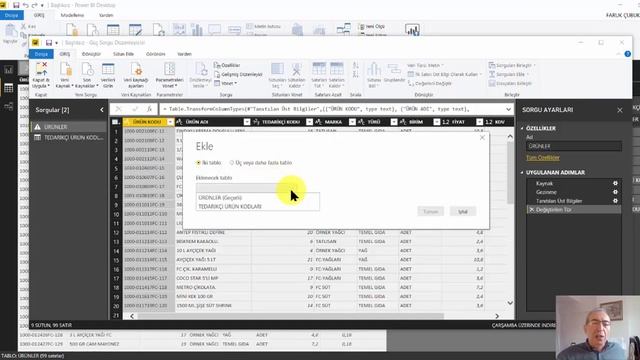Click the Satırları Kaldır icon
Image resolution: width=640 pixels, height=360 pixels.
point(337,69)
